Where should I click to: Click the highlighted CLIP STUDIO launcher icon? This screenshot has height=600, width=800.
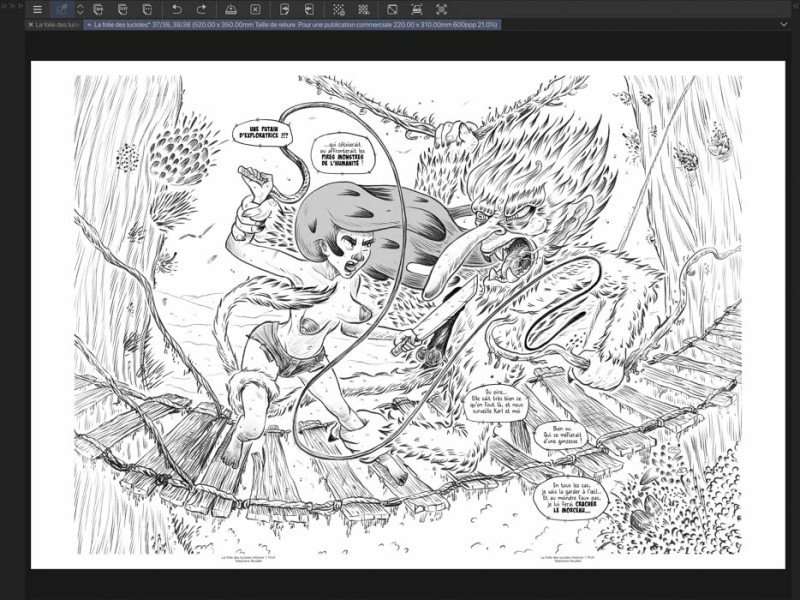[x=62, y=9]
